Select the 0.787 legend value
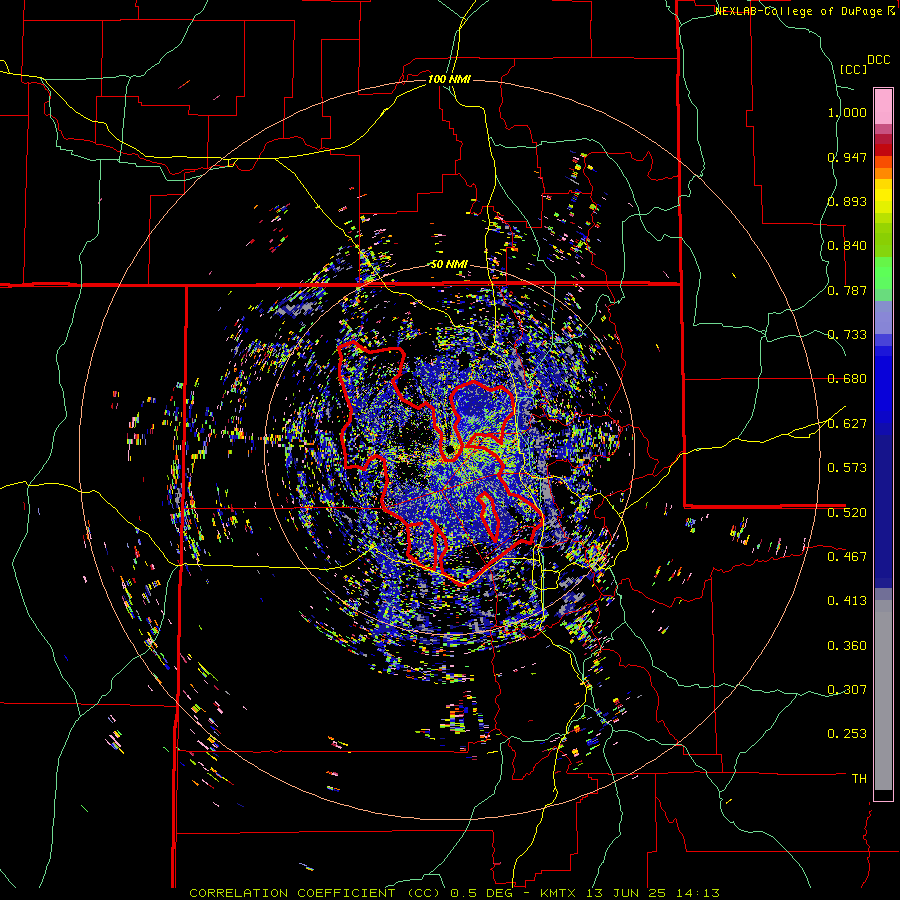This screenshot has height=900, width=900. [x=847, y=290]
